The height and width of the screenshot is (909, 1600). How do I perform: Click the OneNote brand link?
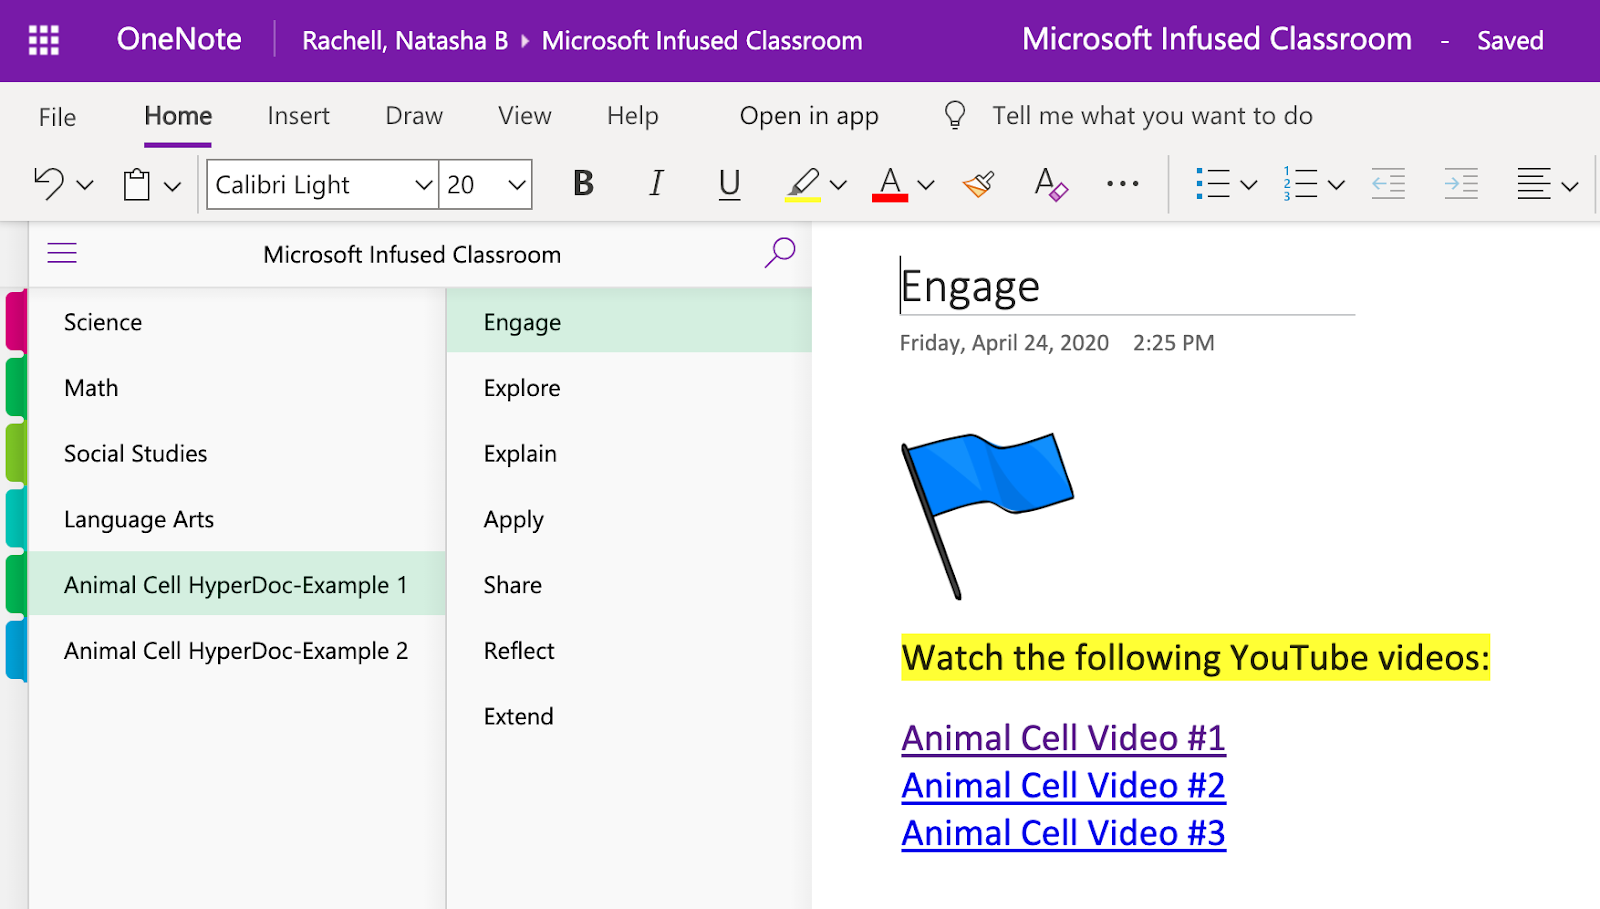point(179,39)
